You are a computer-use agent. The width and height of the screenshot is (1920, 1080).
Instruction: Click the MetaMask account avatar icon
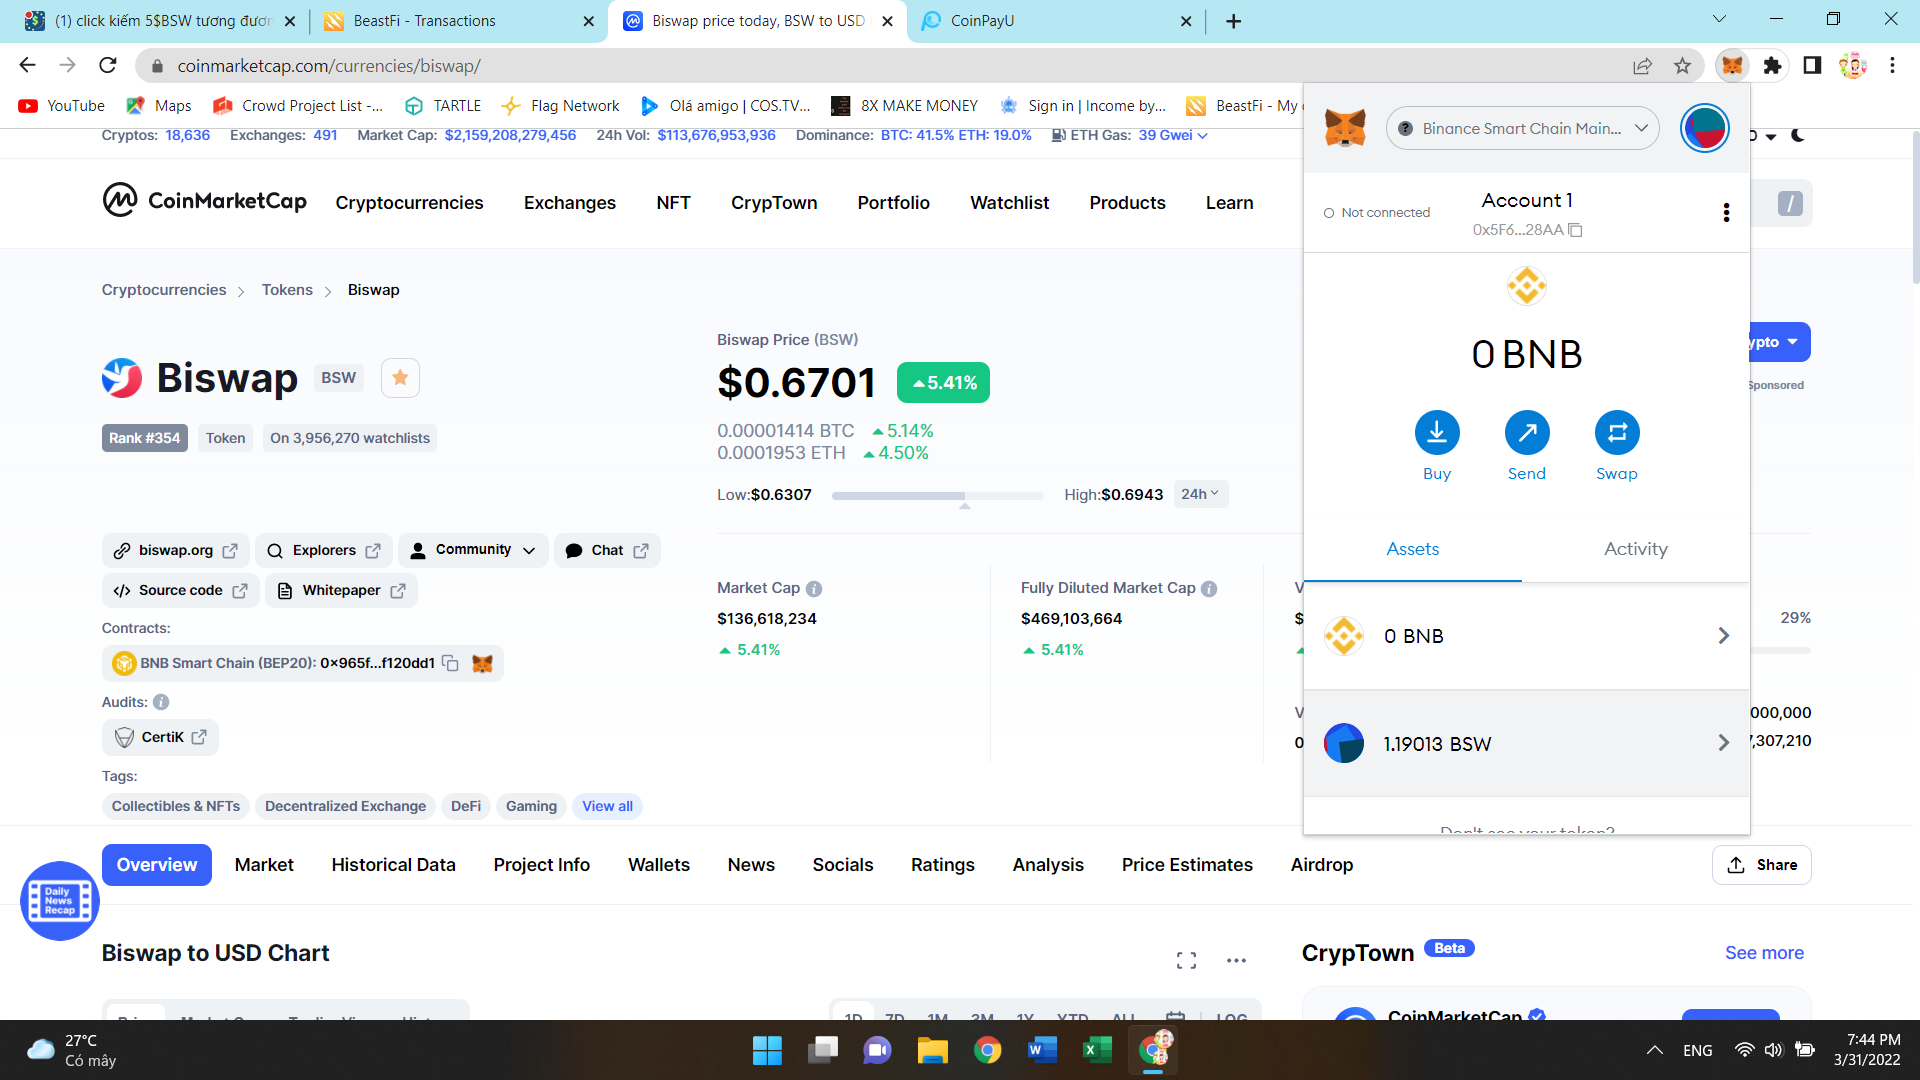tap(1704, 128)
